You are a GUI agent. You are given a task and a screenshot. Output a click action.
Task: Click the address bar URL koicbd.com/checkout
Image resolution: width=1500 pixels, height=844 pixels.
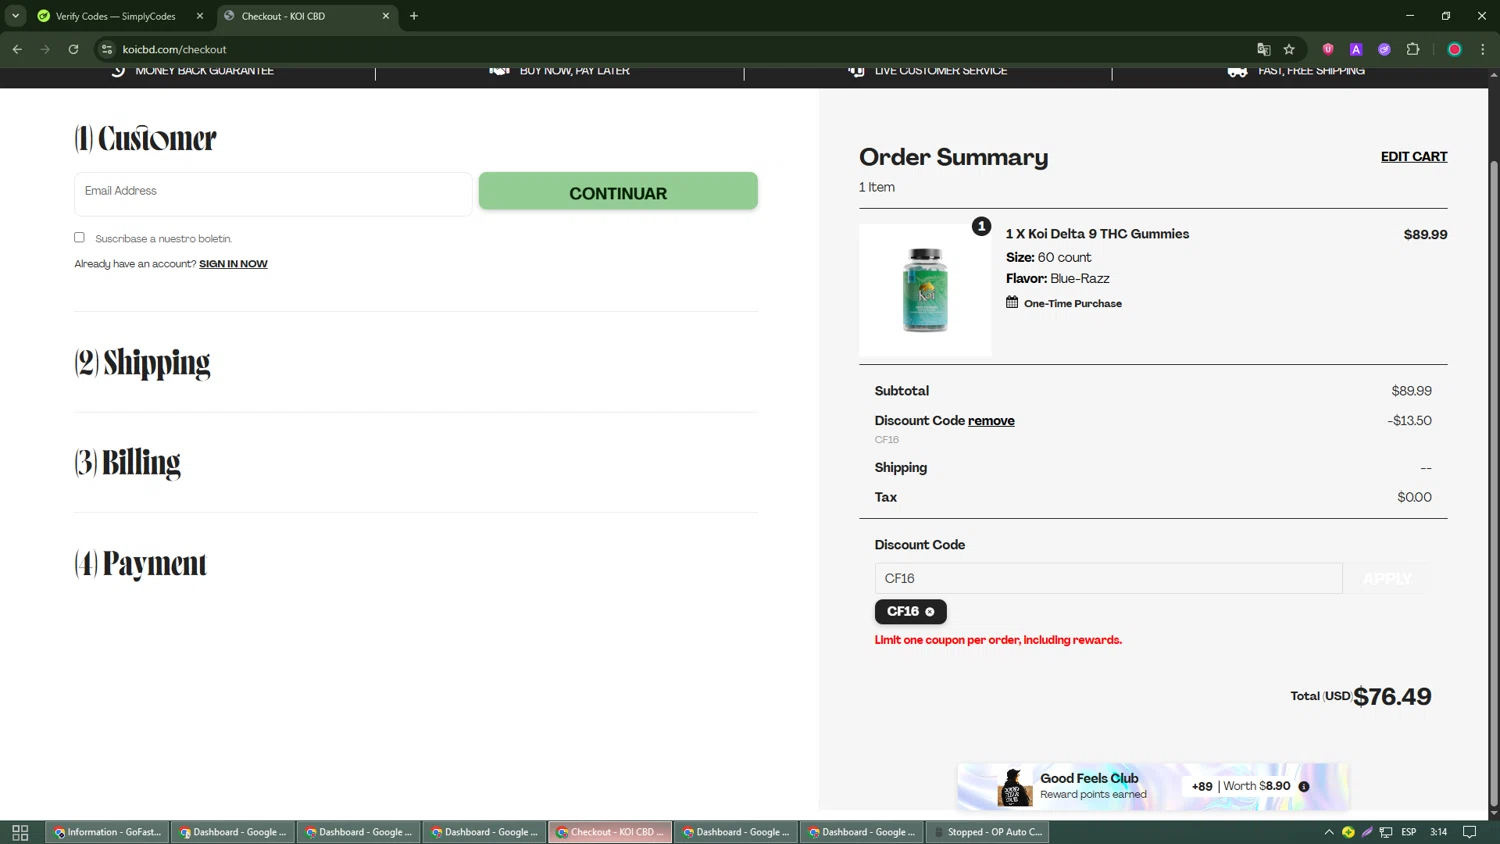click(x=174, y=49)
